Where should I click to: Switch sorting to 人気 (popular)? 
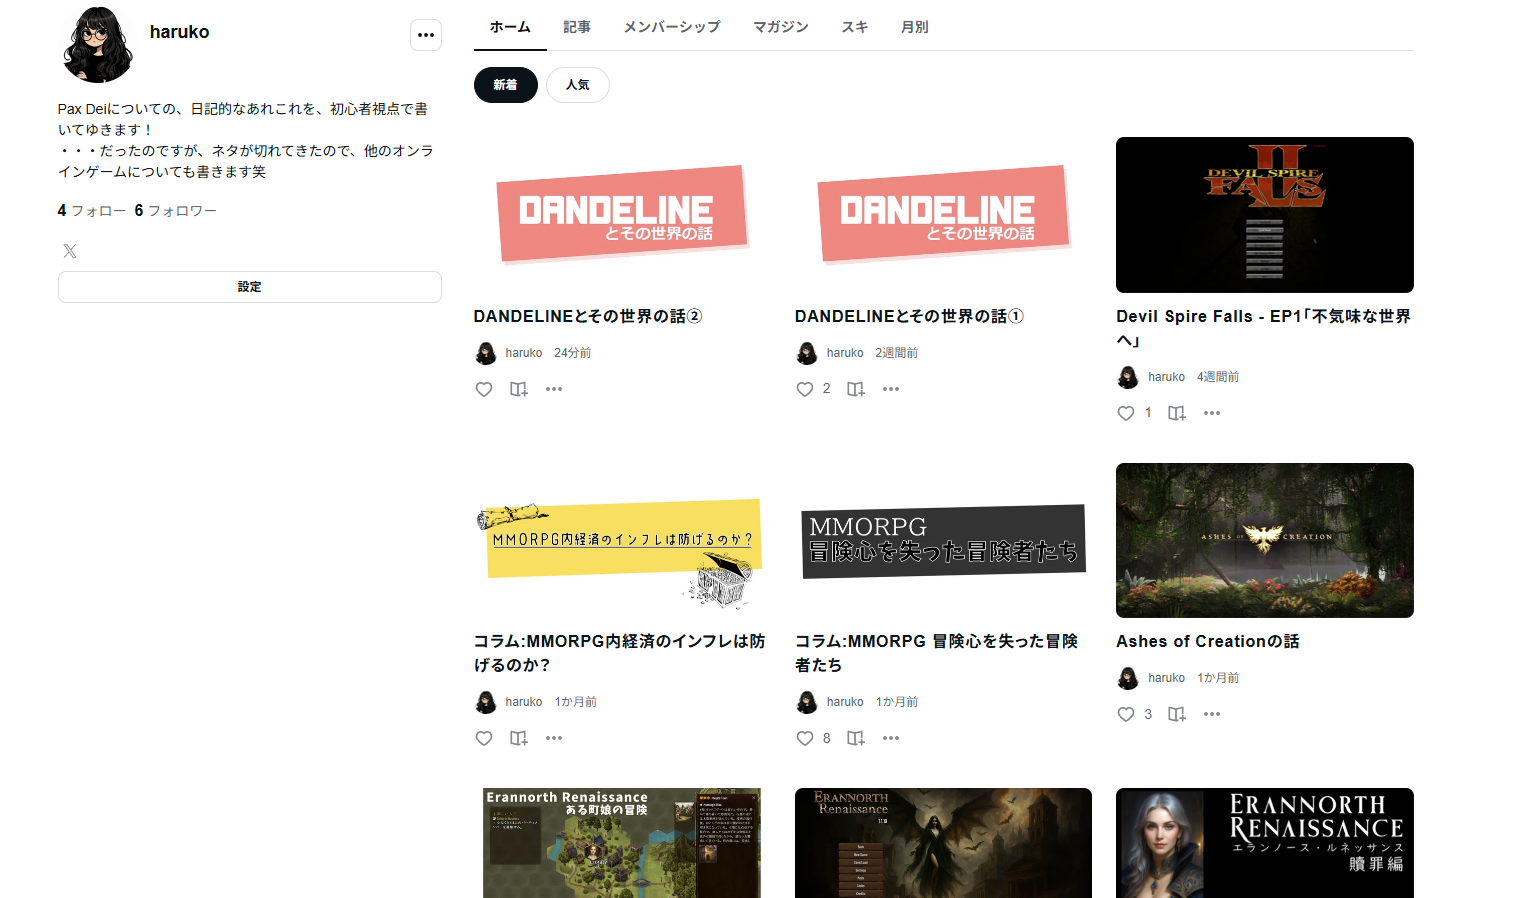[x=577, y=85]
